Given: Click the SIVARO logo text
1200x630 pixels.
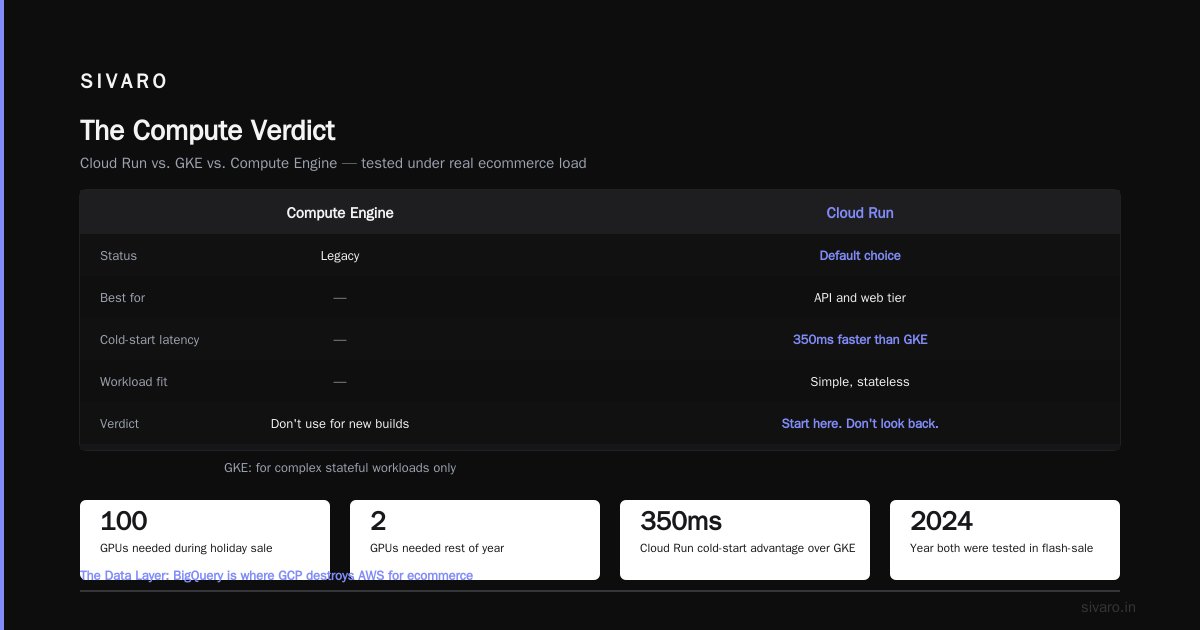Looking at the screenshot, I should point(124,82).
